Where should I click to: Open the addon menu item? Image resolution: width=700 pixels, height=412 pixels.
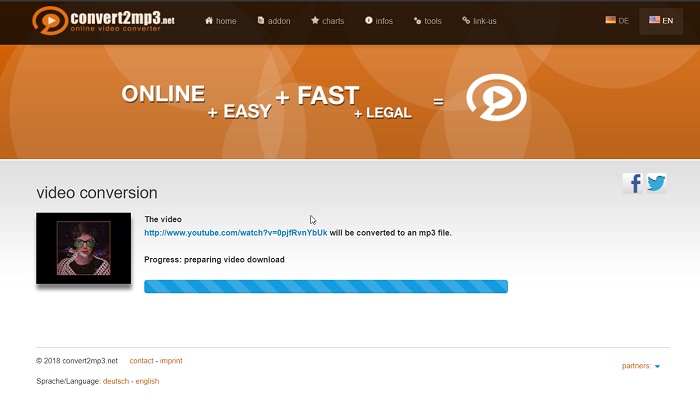[x=274, y=21]
